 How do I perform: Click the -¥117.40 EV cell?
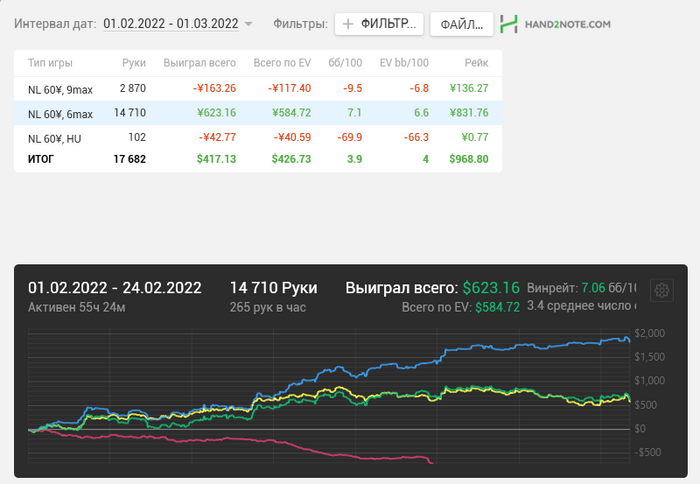click(x=289, y=88)
